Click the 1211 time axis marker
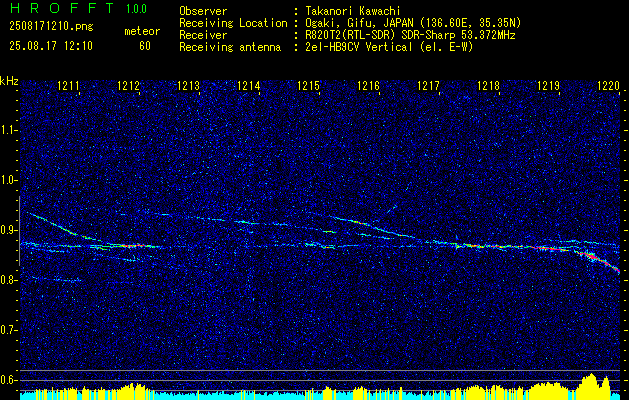 [x=68, y=85]
